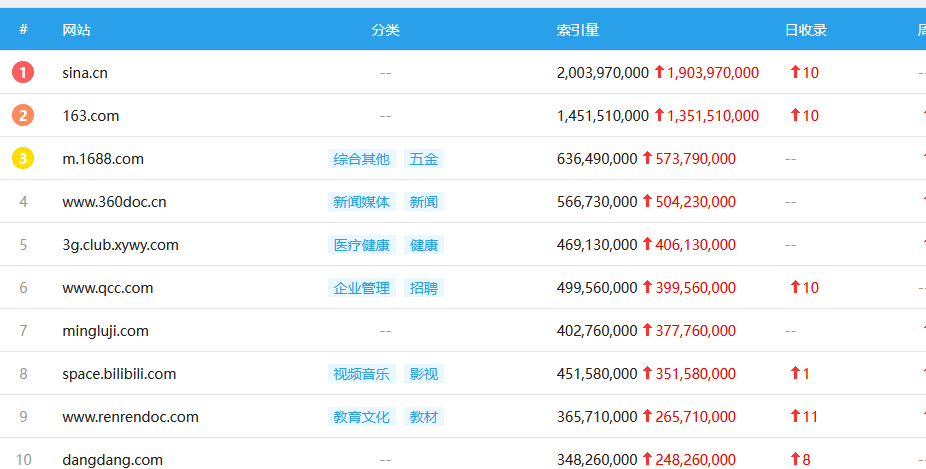This screenshot has width=926, height=469.
Task: Open the sina.cn site link
Action: pyautogui.click(x=84, y=72)
